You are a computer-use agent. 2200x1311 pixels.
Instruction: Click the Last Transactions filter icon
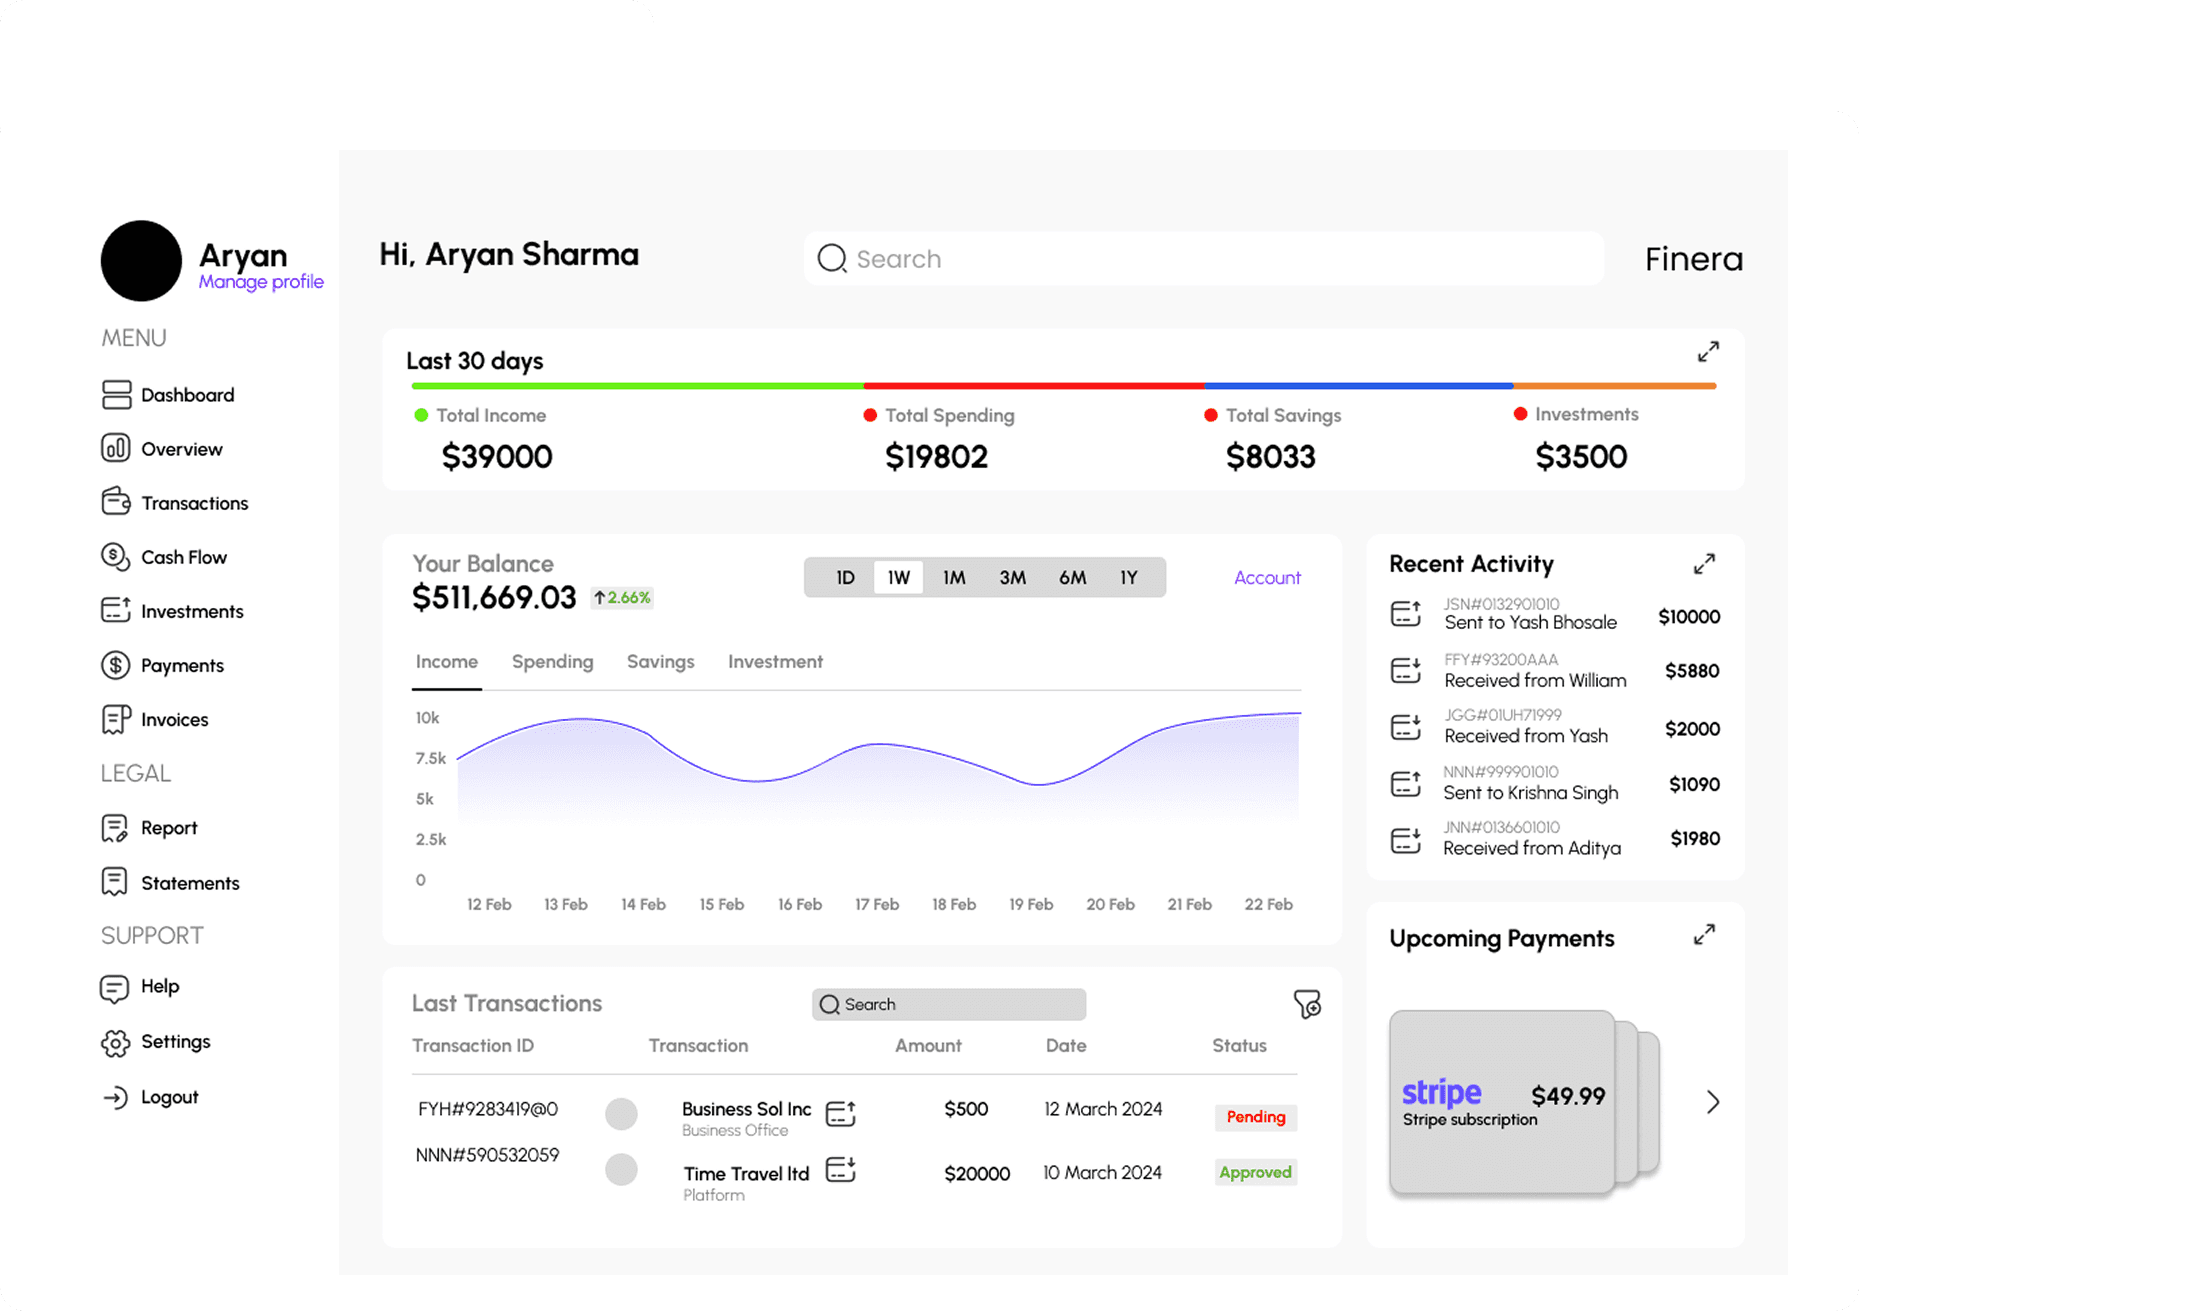[1306, 1004]
